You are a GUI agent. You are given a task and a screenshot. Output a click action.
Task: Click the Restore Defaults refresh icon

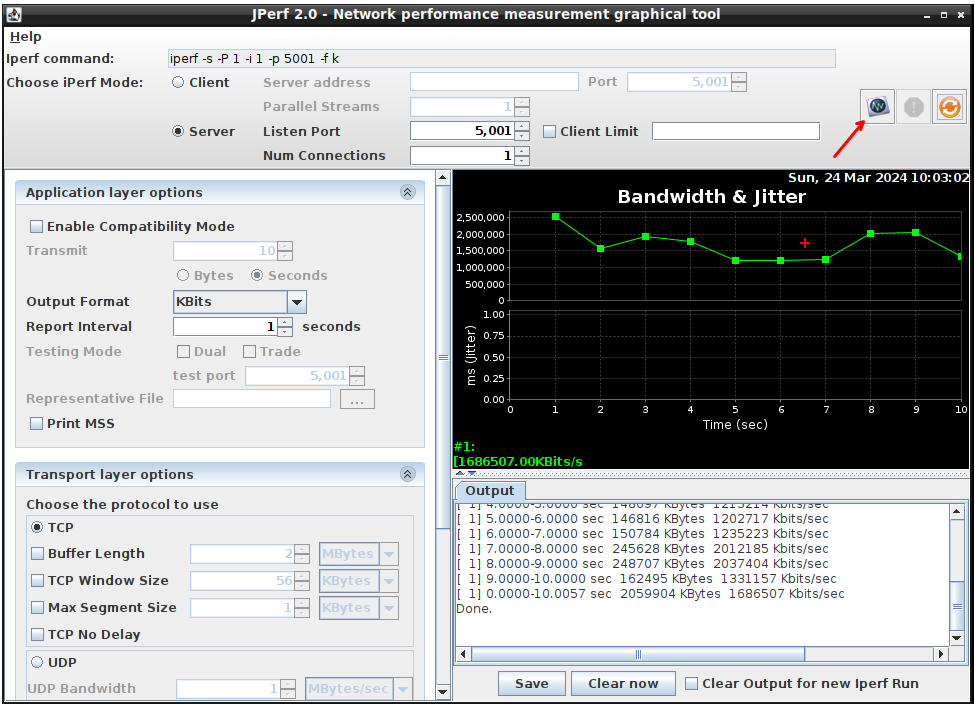coord(949,106)
